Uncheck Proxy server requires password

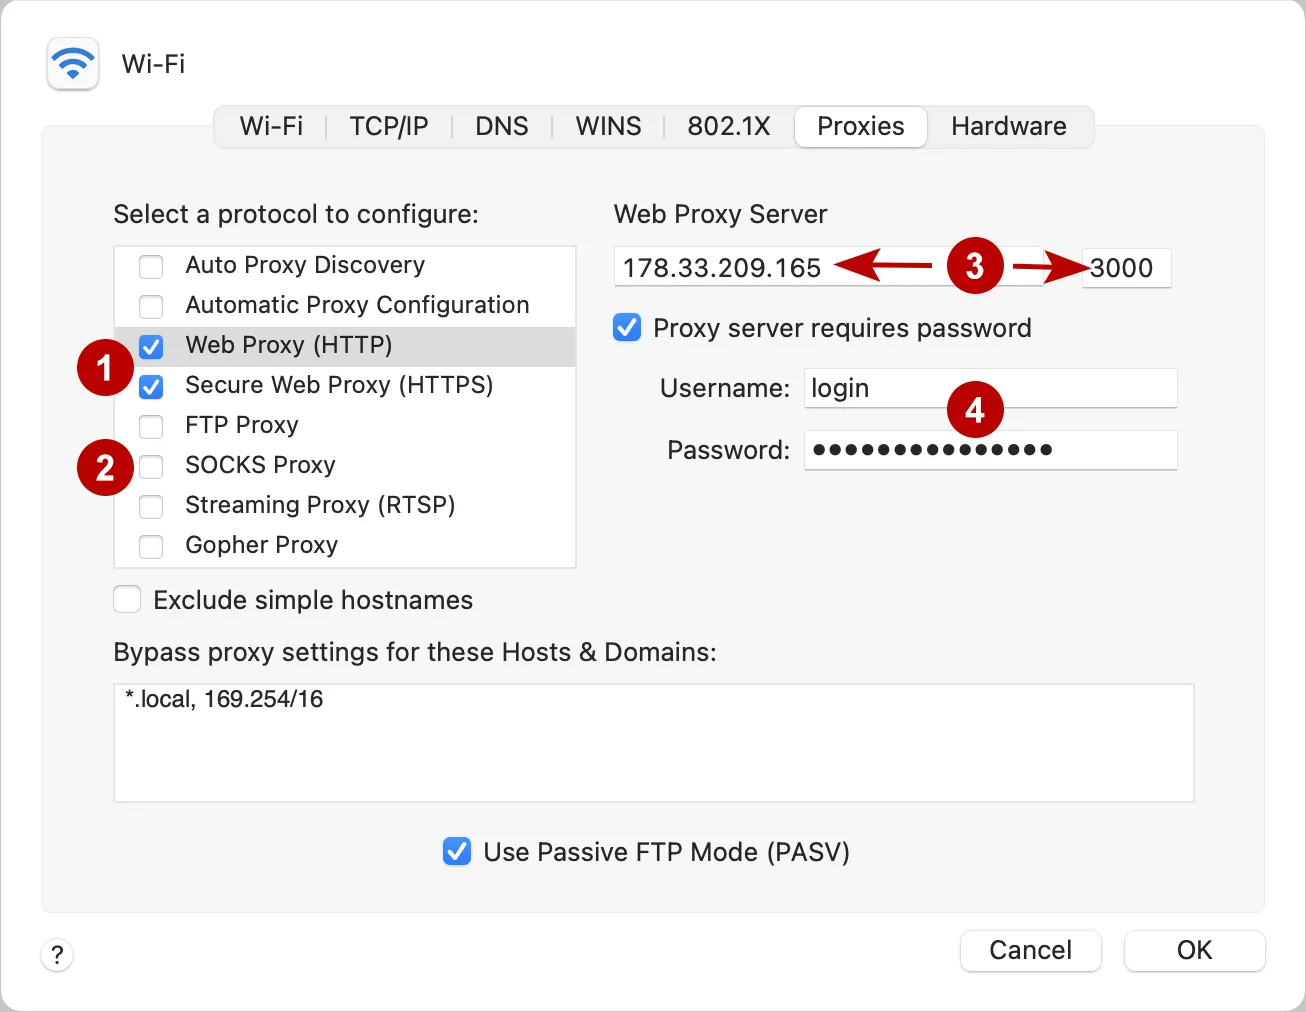(626, 327)
